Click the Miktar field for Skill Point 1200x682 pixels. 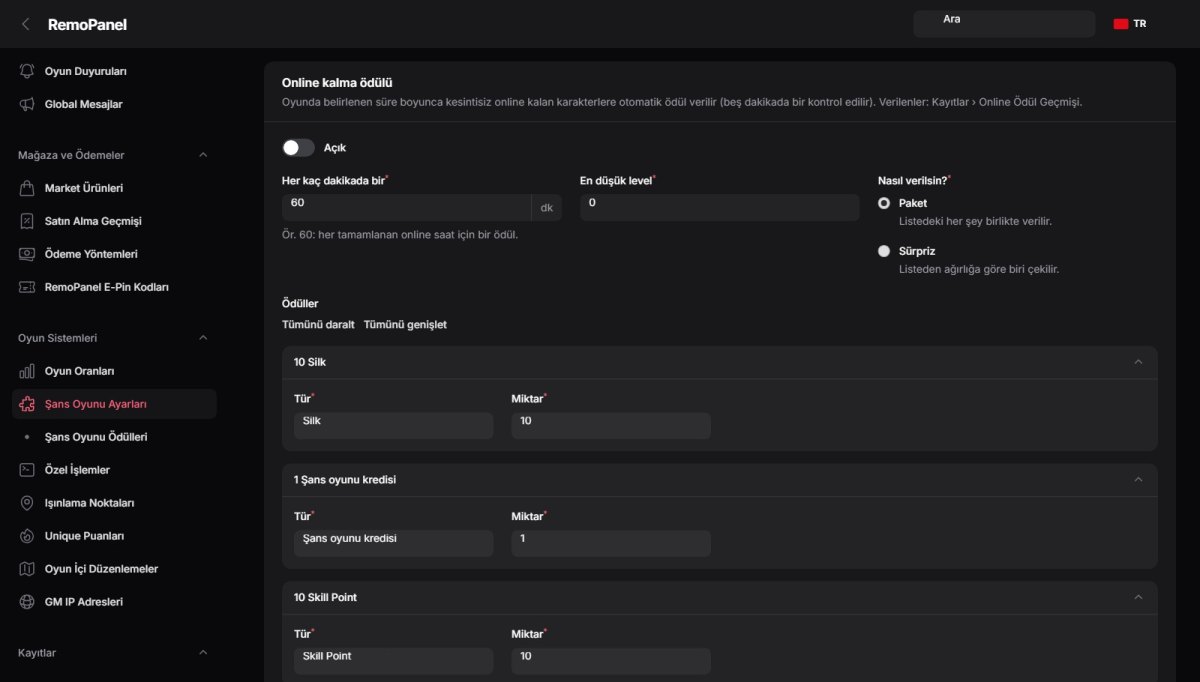(611, 661)
